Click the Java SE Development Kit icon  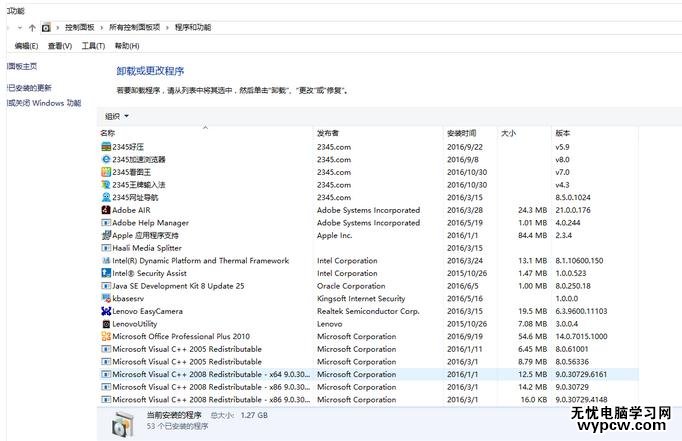(106, 286)
